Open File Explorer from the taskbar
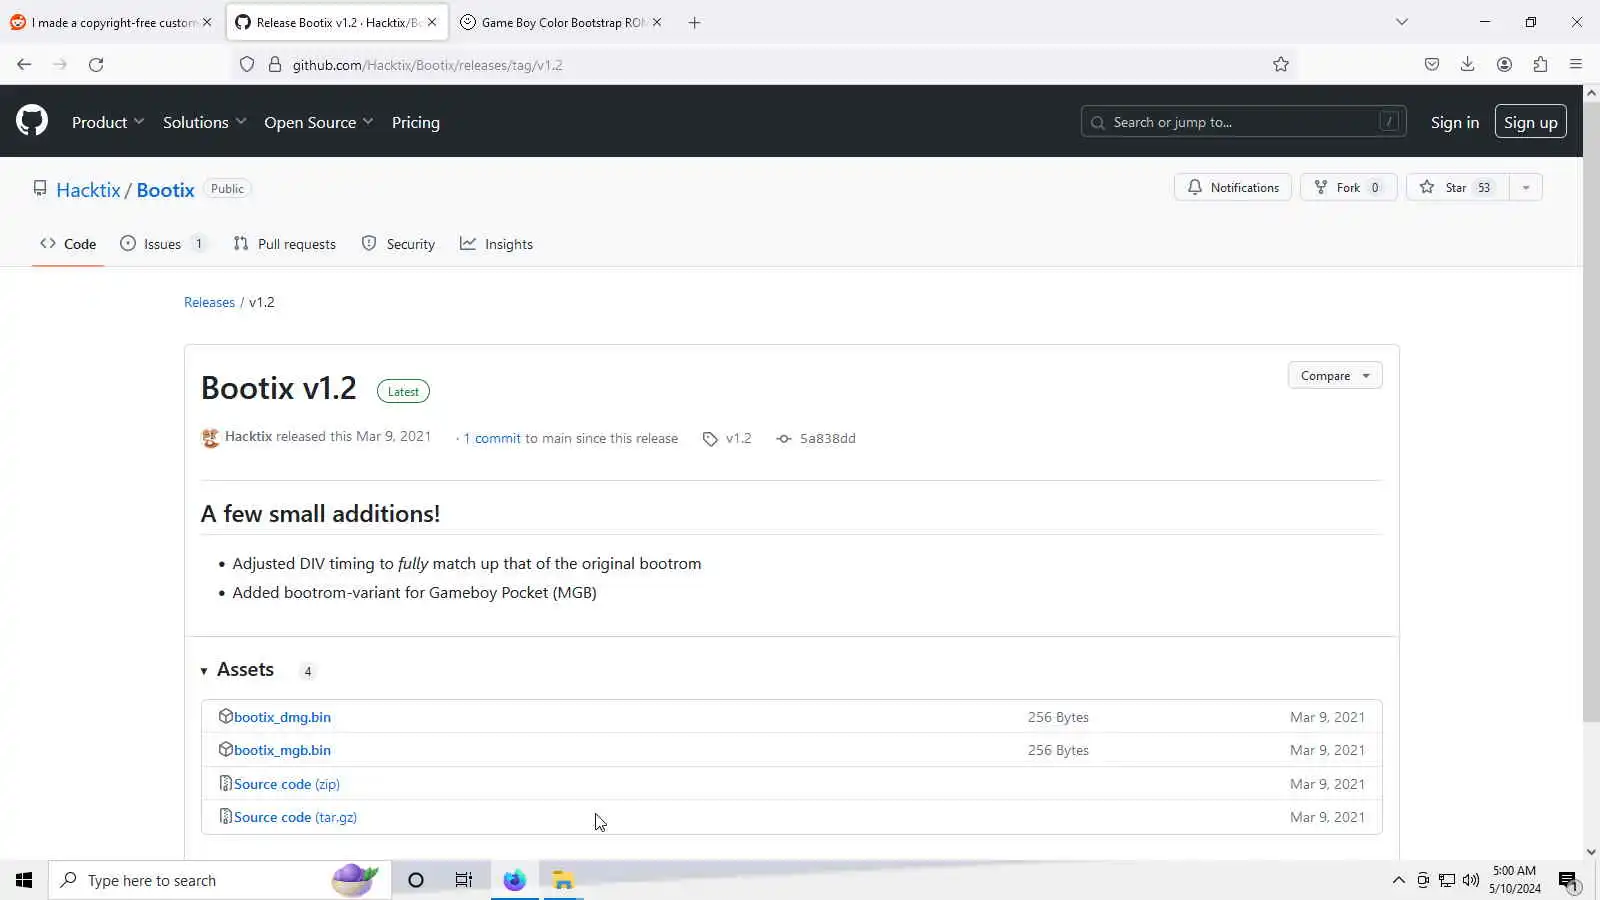Screen dimensions: 1600x900 pos(563,880)
